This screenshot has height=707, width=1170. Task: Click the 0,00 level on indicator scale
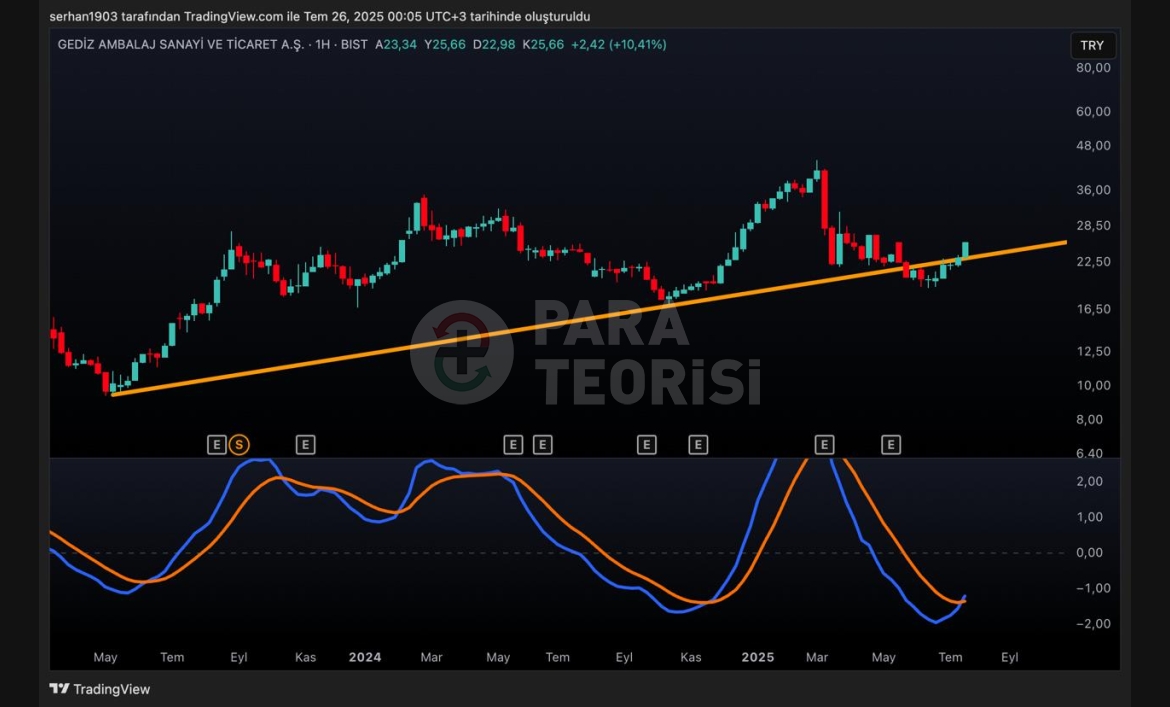pyautogui.click(x=1089, y=553)
